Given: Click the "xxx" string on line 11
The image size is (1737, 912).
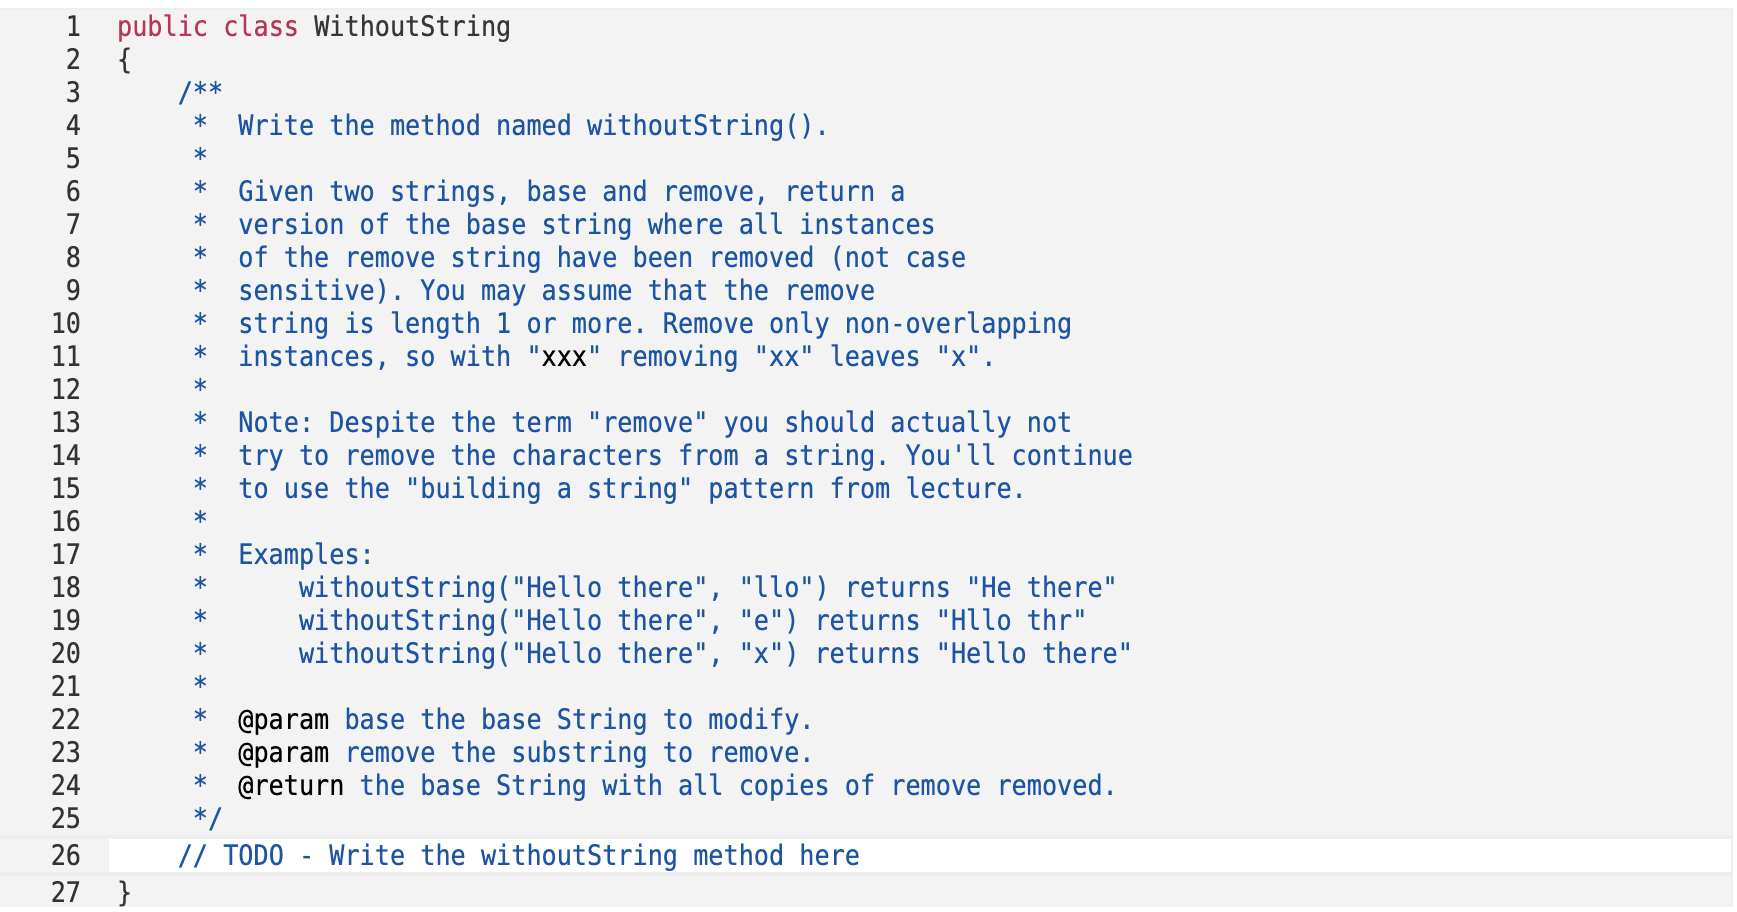Looking at the screenshot, I should pos(564,357).
